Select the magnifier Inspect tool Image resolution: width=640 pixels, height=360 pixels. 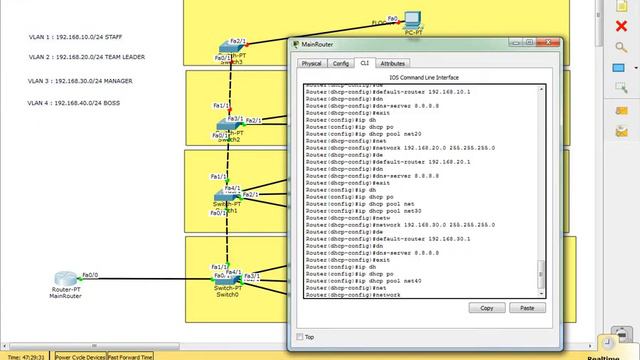[621, 47]
